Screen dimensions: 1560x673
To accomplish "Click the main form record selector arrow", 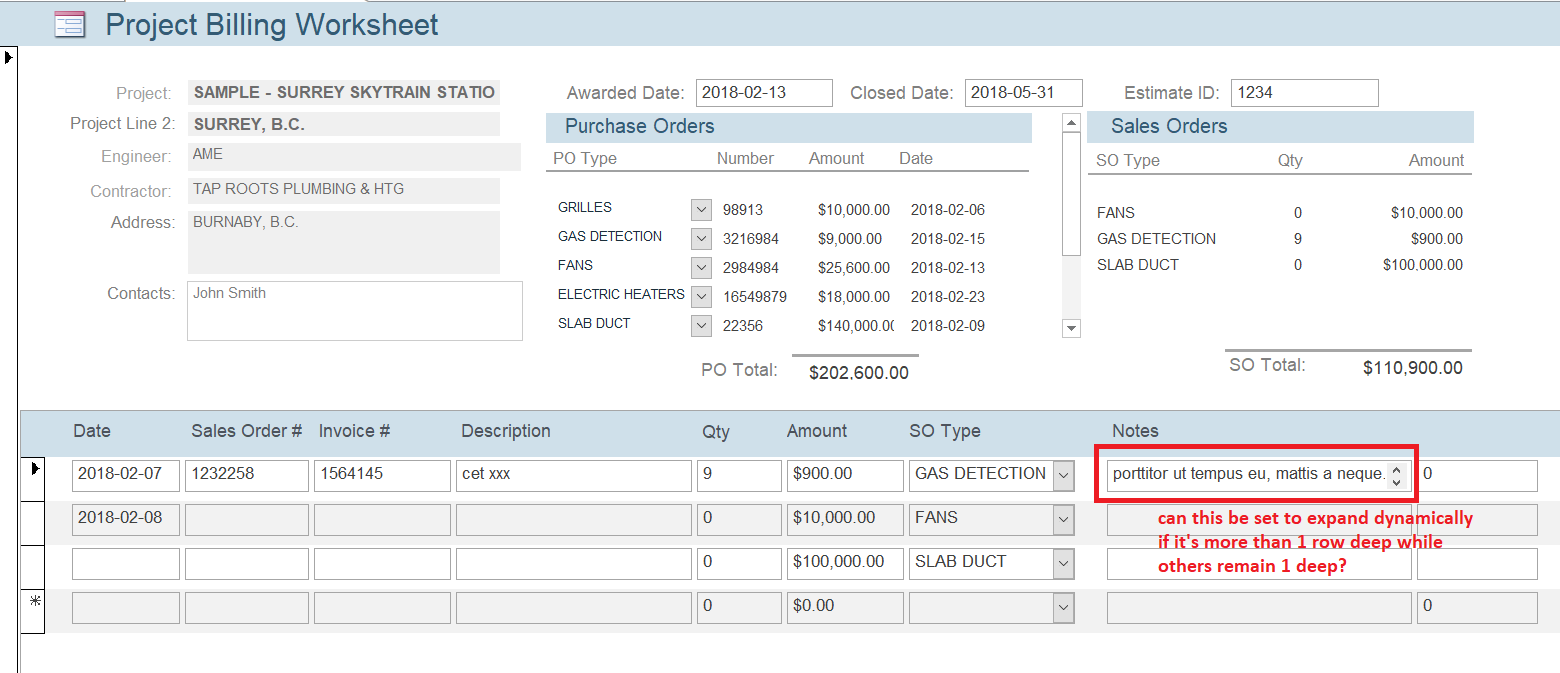I will (x=9, y=57).
